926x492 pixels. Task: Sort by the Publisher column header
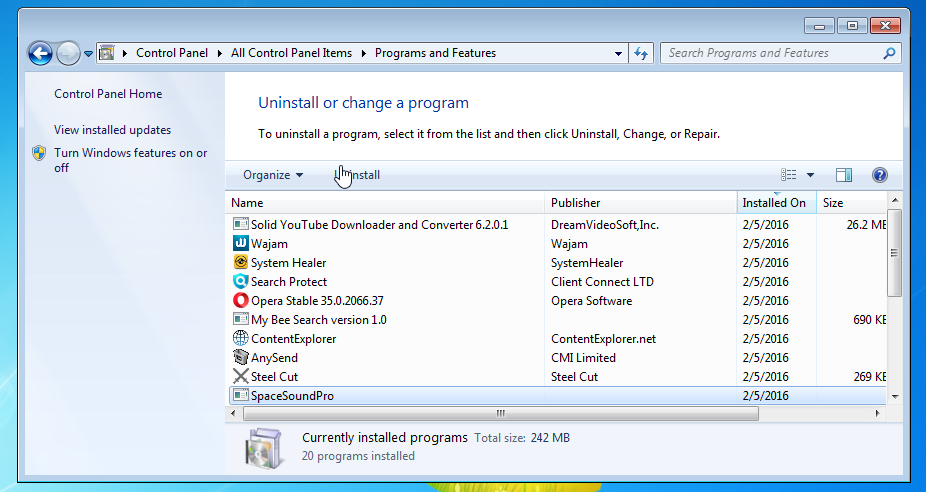pyautogui.click(x=641, y=203)
